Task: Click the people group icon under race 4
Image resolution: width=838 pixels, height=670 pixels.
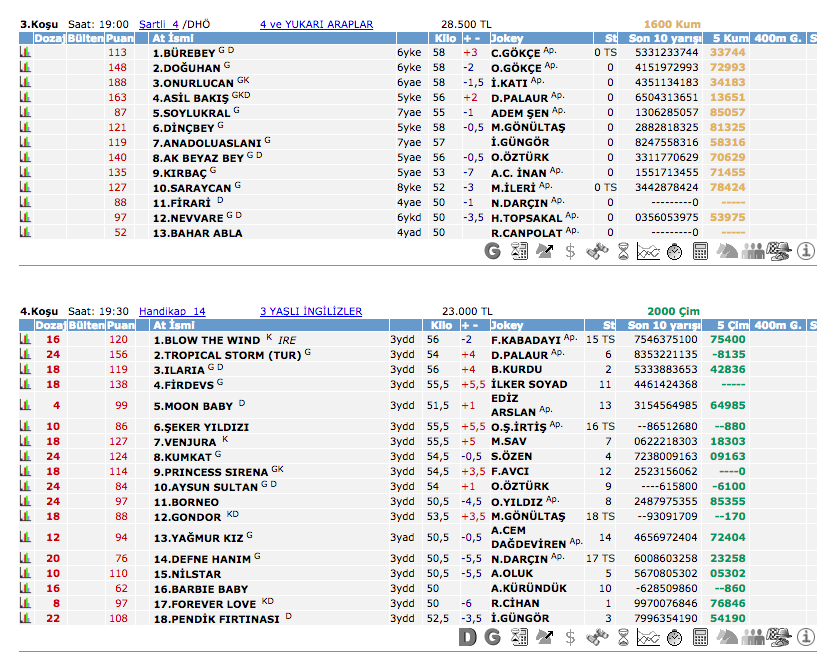Action: tap(754, 637)
